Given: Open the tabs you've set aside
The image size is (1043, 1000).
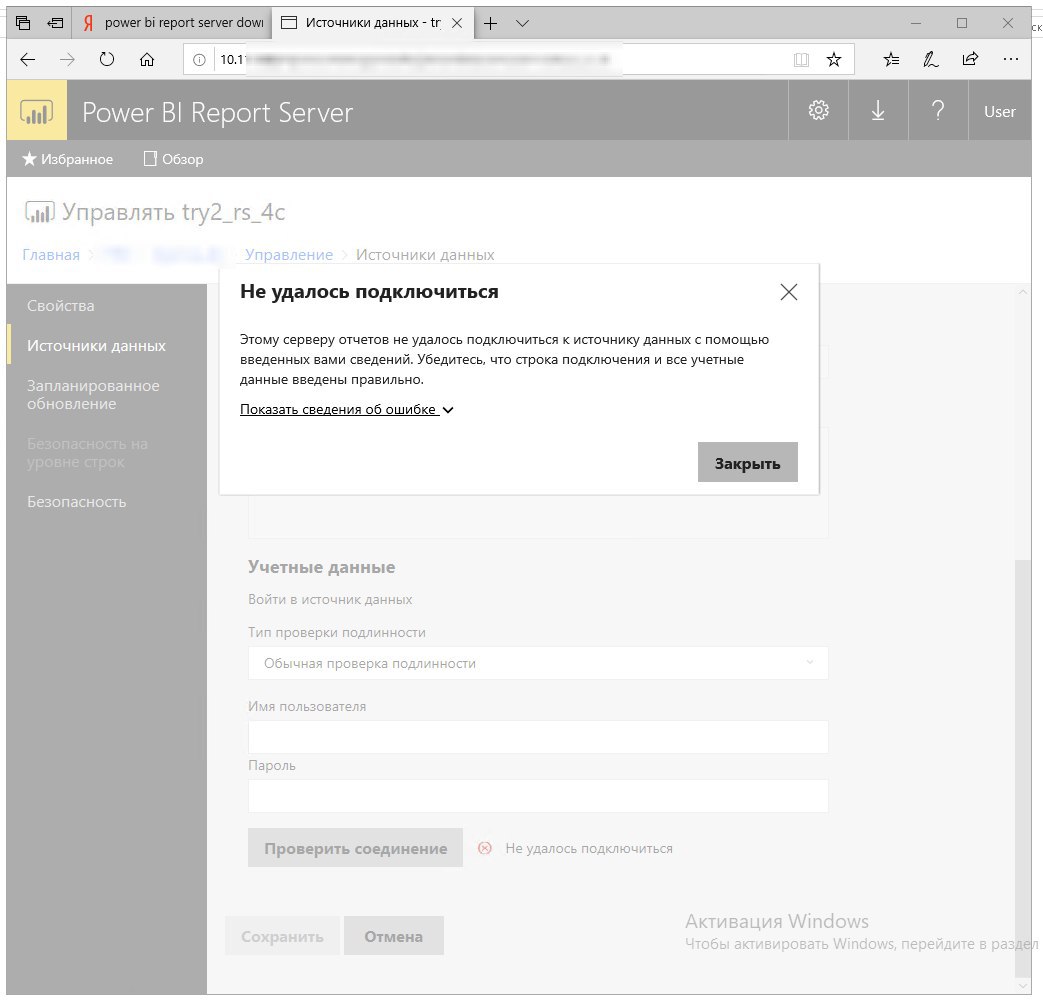Looking at the screenshot, I should [x=23, y=23].
